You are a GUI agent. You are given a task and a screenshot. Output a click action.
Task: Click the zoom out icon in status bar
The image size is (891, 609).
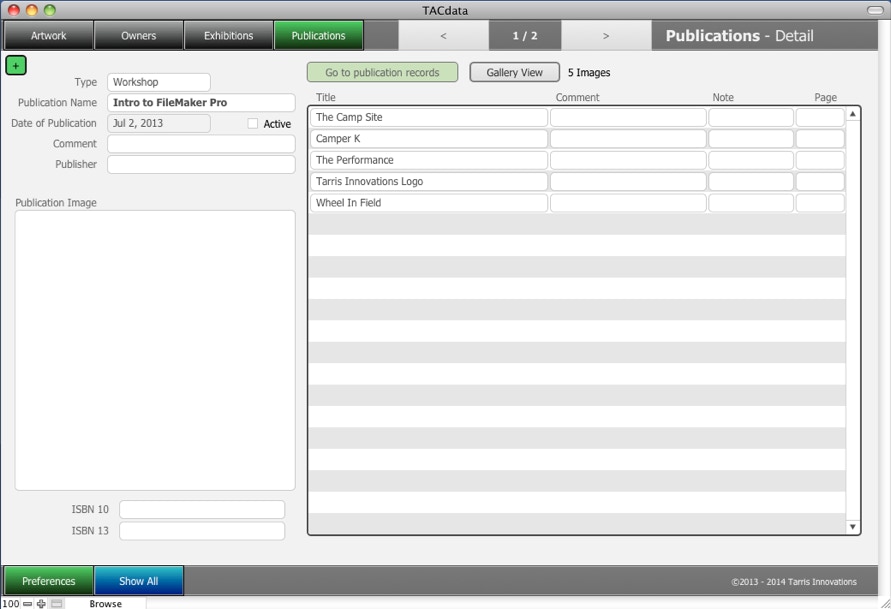point(28,603)
